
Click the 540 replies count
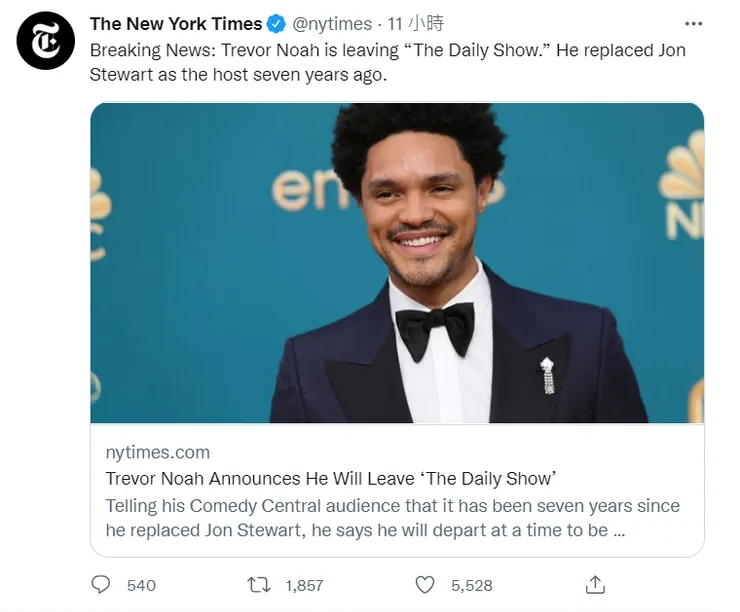tap(141, 585)
